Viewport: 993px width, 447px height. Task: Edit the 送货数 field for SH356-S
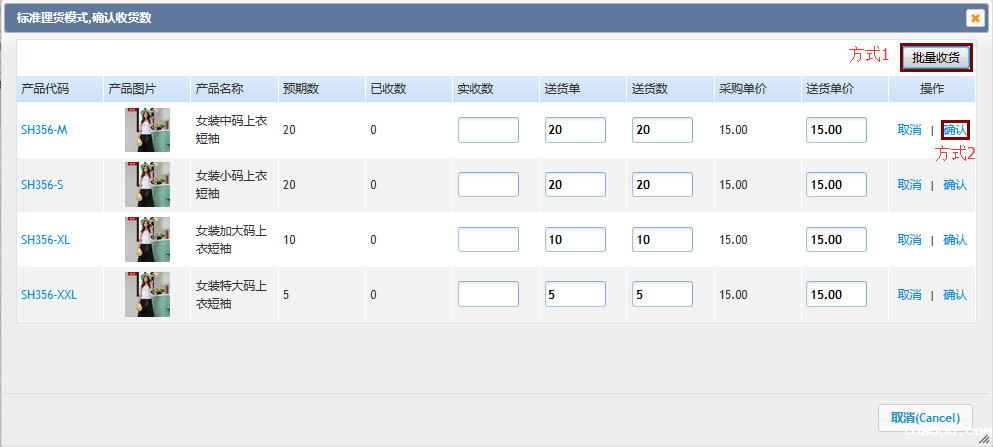pyautogui.click(x=662, y=185)
